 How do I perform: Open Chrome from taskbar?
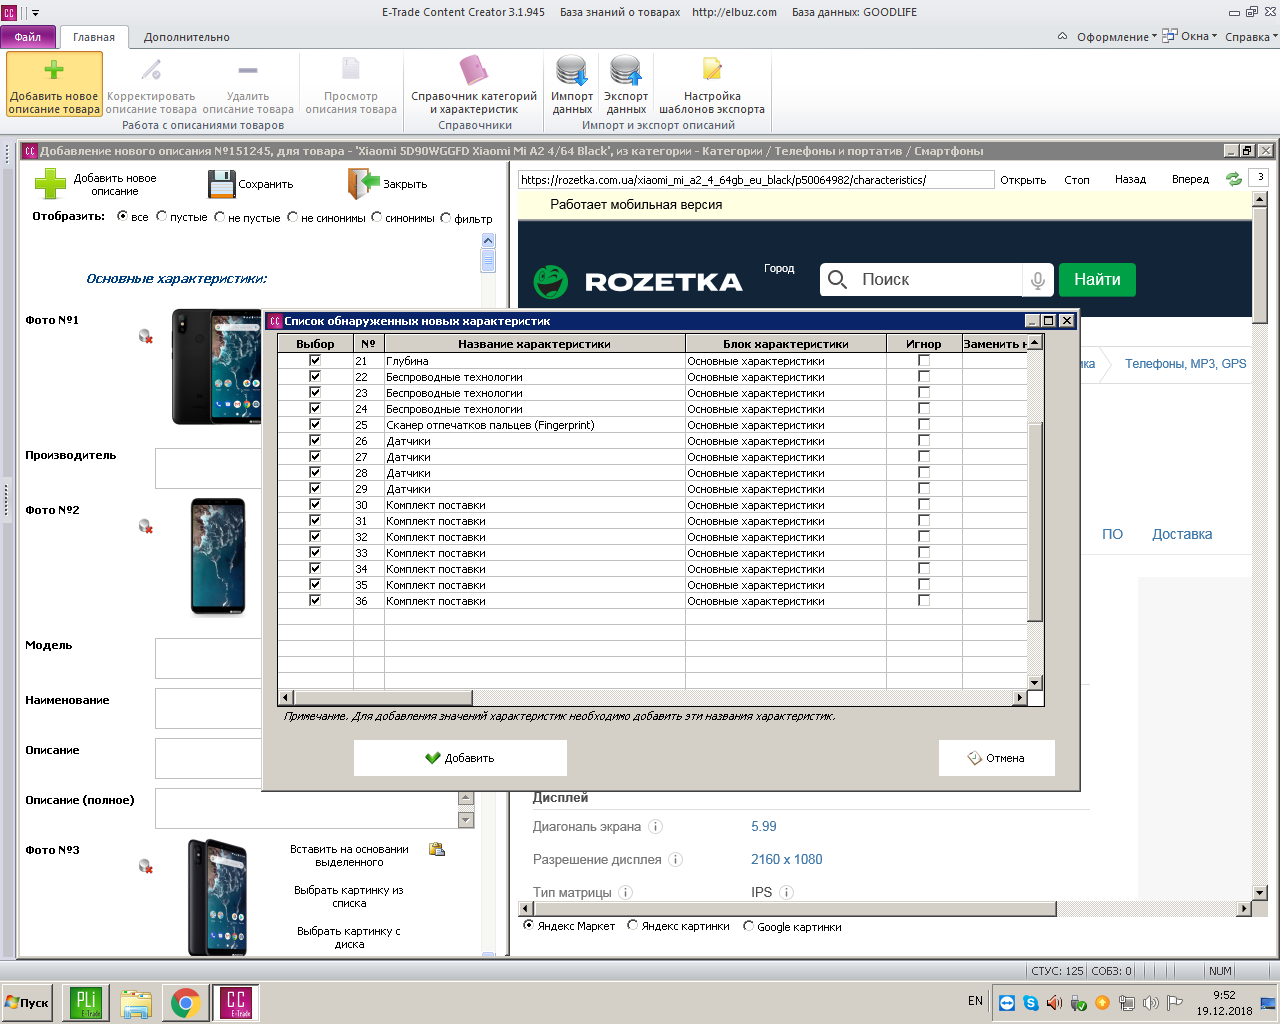[x=185, y=1003]
